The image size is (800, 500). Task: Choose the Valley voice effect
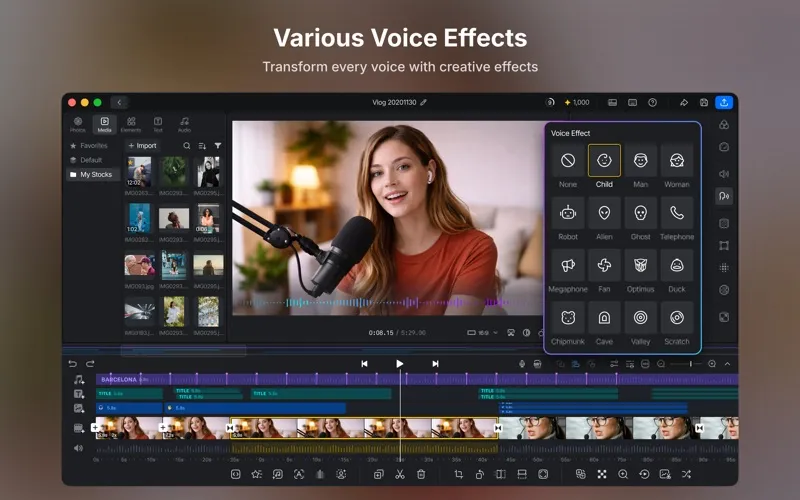tap(640, 317)
